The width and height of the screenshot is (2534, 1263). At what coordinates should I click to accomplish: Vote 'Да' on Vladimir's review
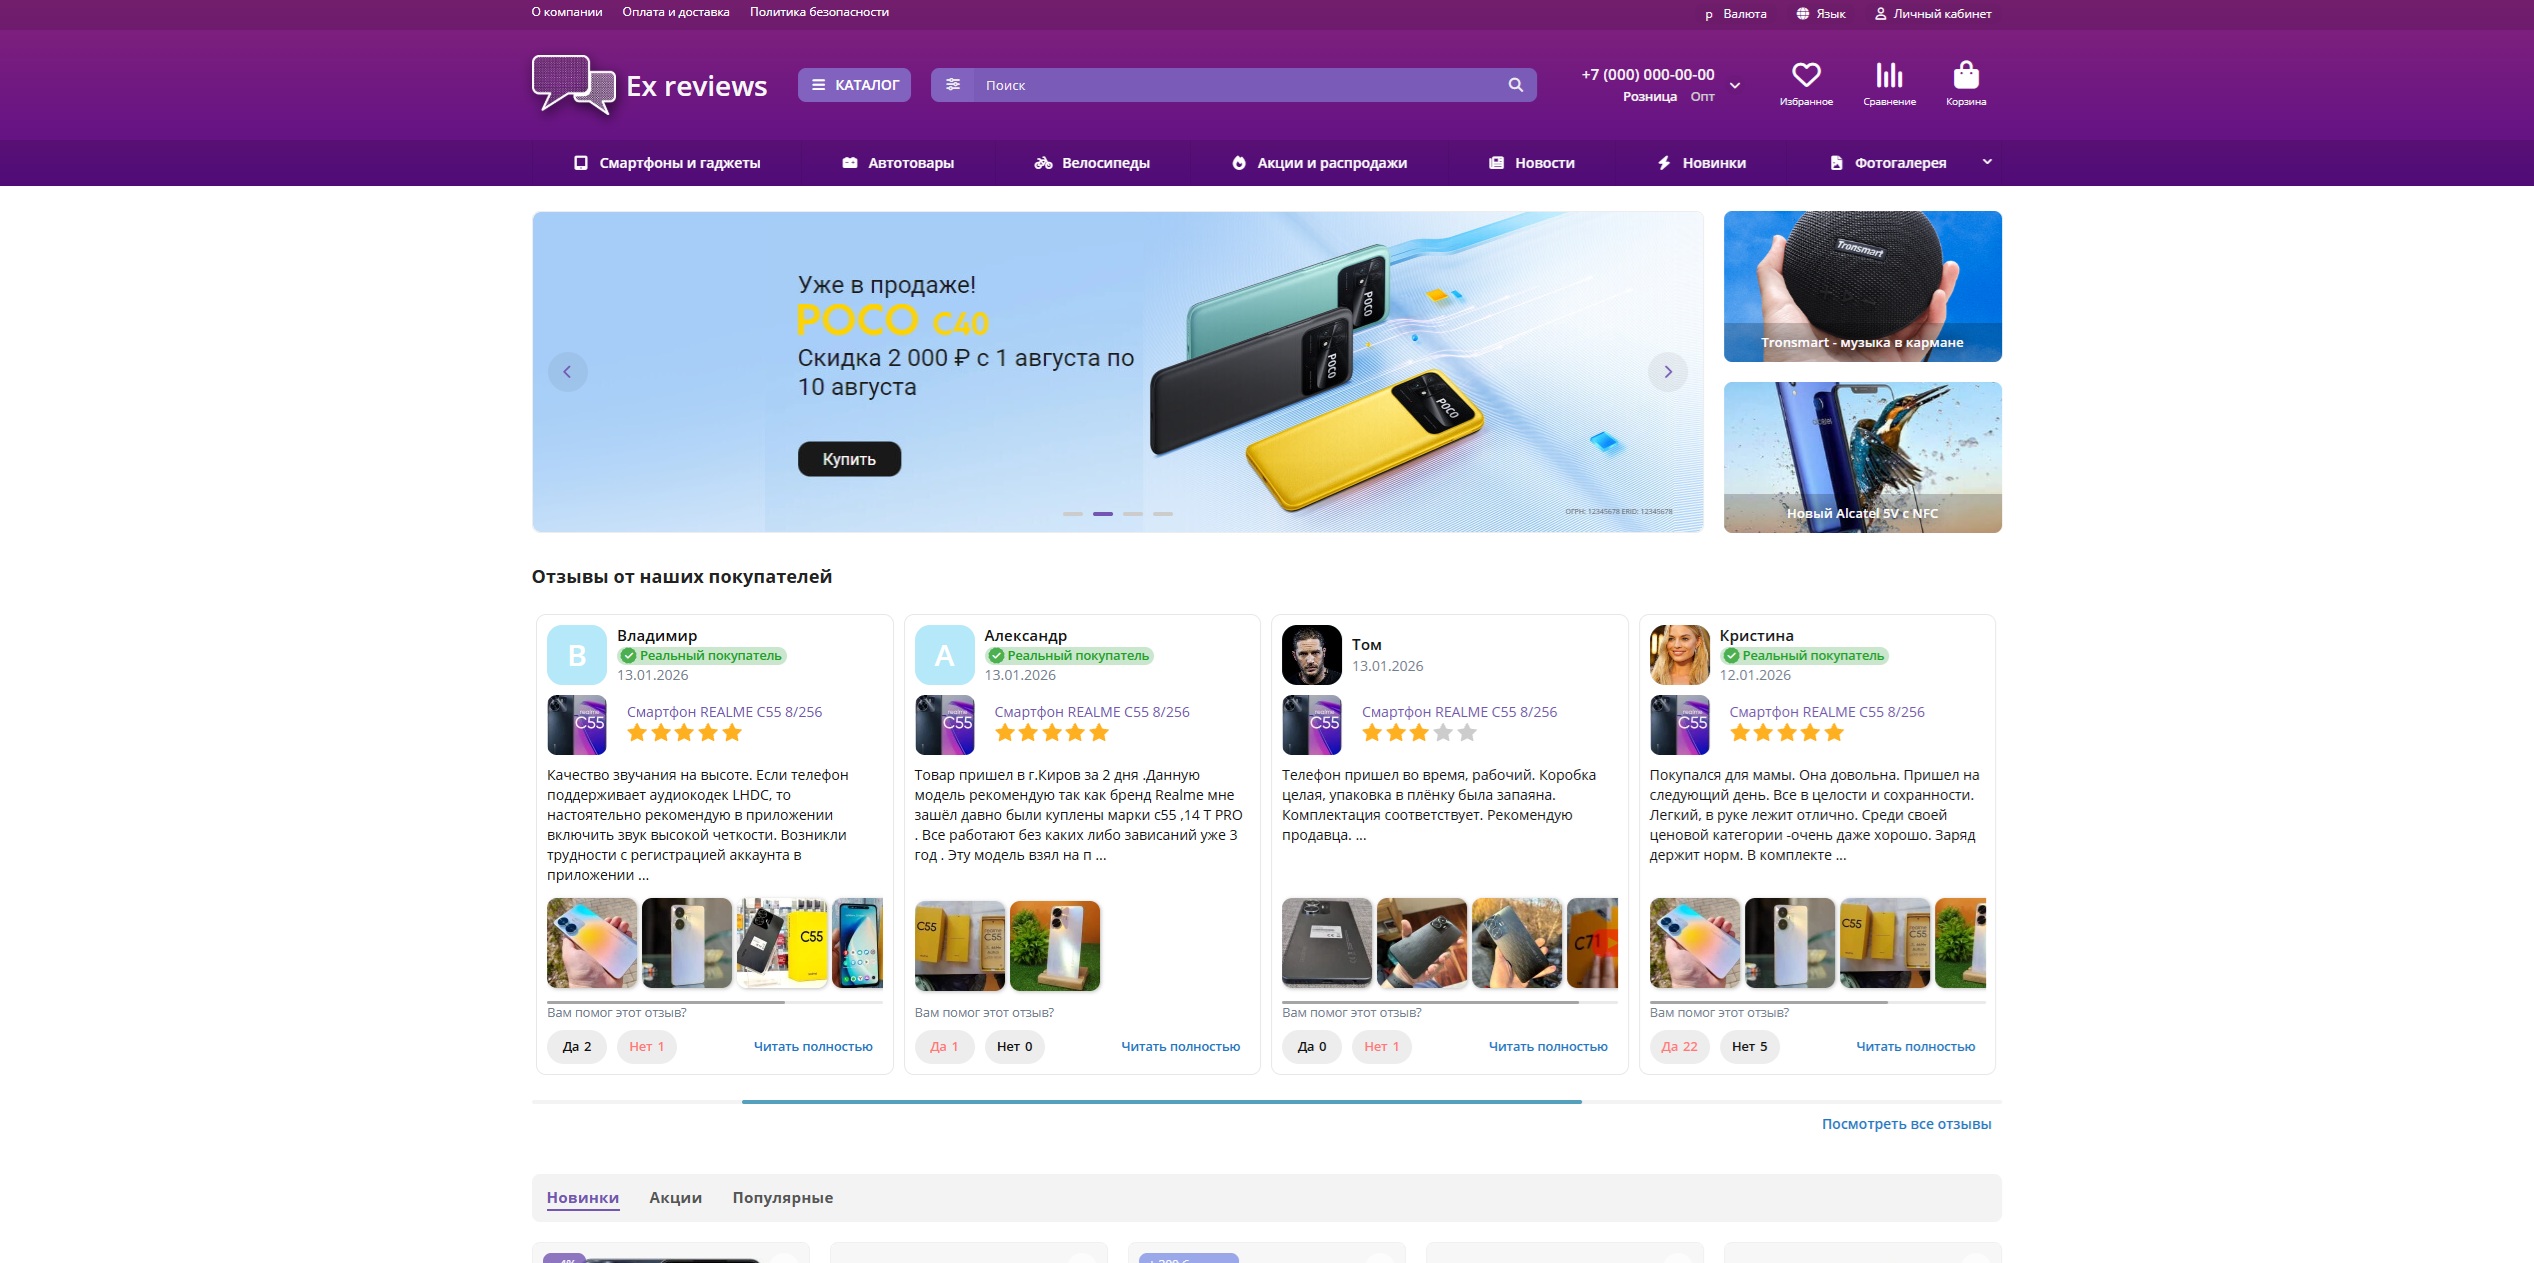(576, 1047)
